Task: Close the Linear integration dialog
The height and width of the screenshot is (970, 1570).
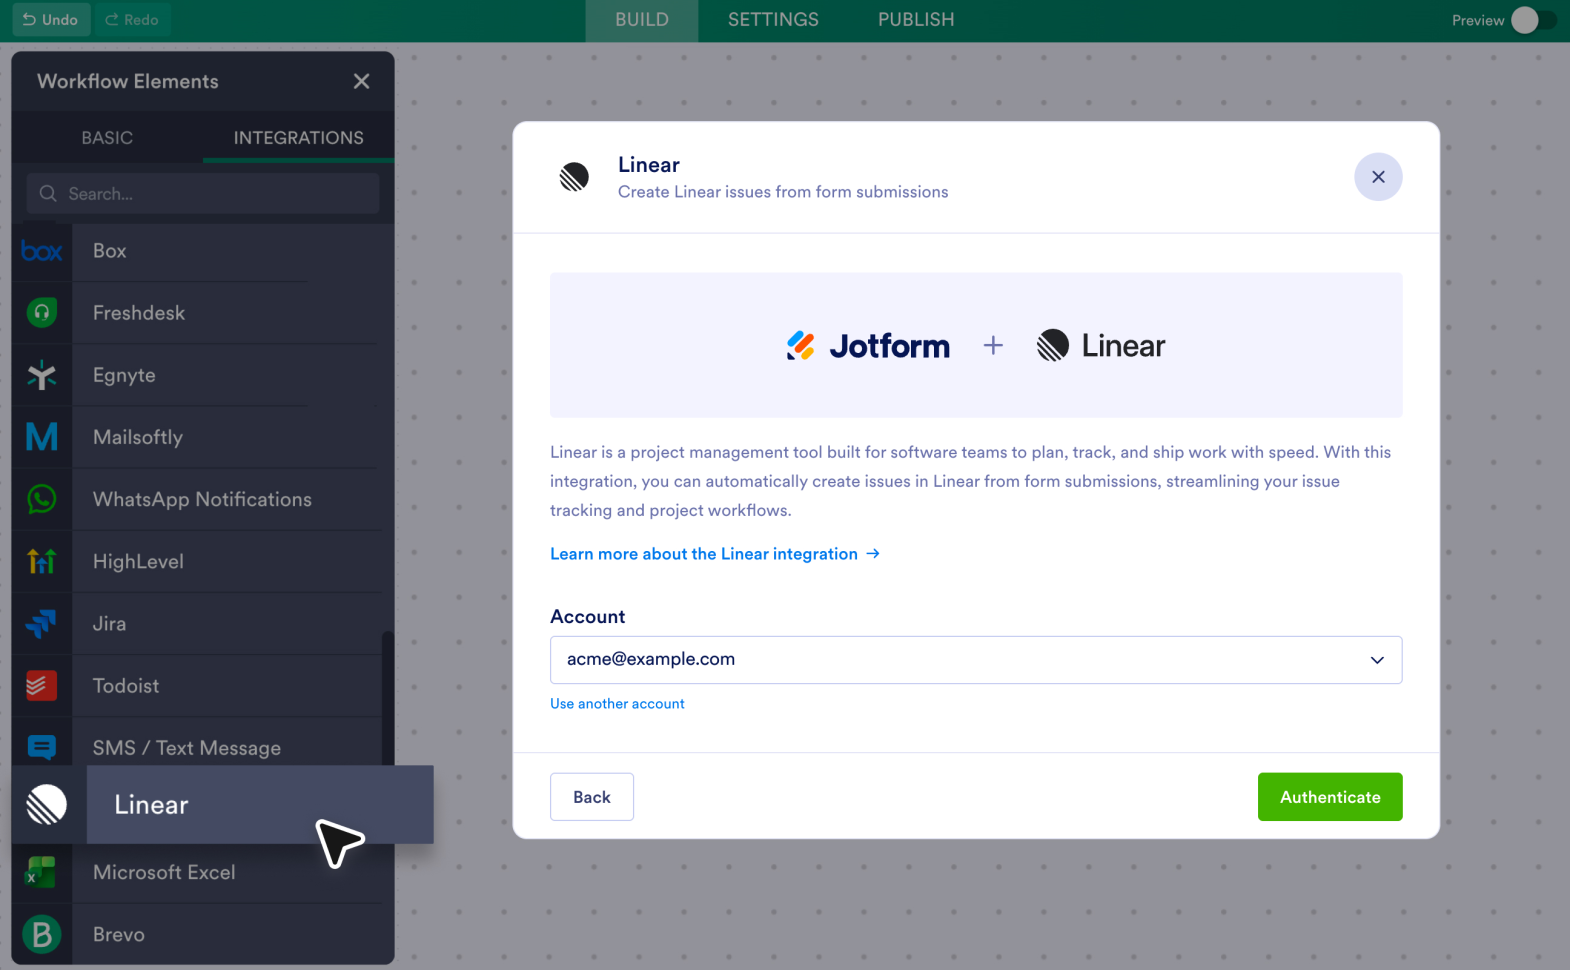Action: coord(1378,177)
